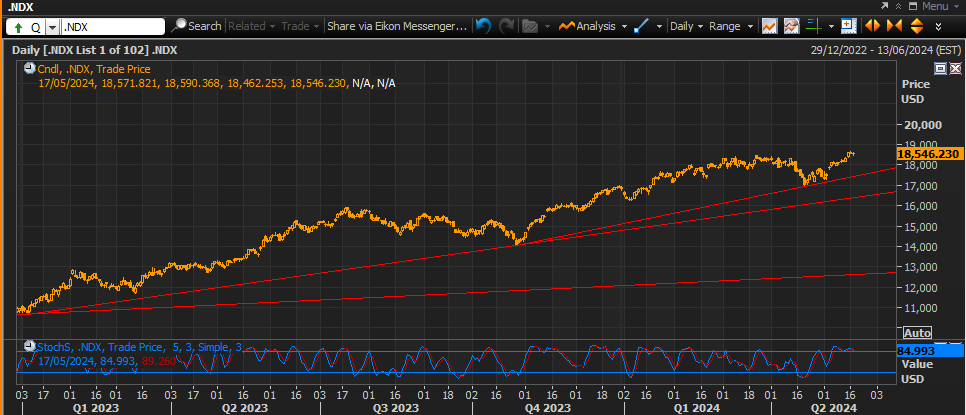Click the pop-out arrow icon in title bar
Screen dimensions: 966x415
coord(885,6)
